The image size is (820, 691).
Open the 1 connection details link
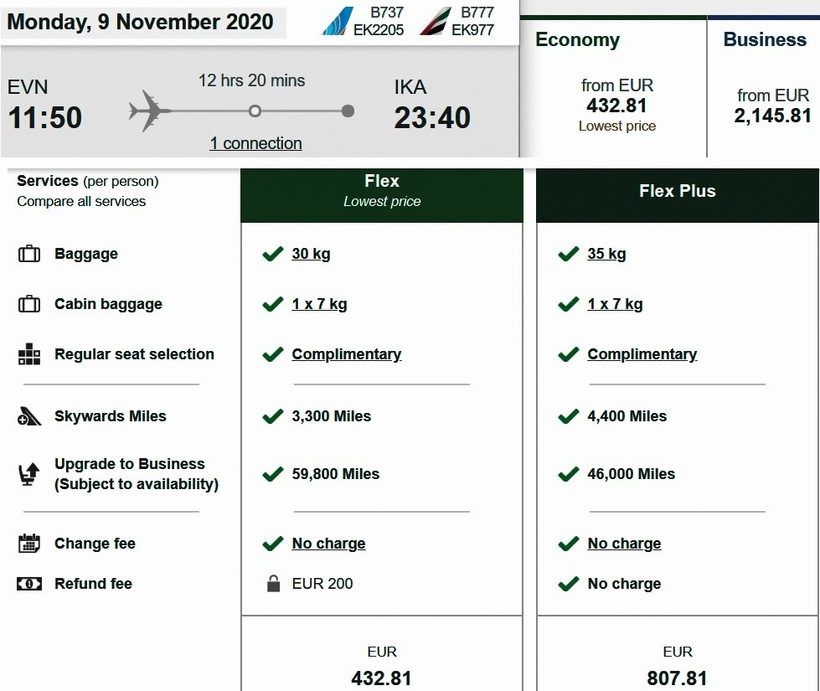pos(256,144)
